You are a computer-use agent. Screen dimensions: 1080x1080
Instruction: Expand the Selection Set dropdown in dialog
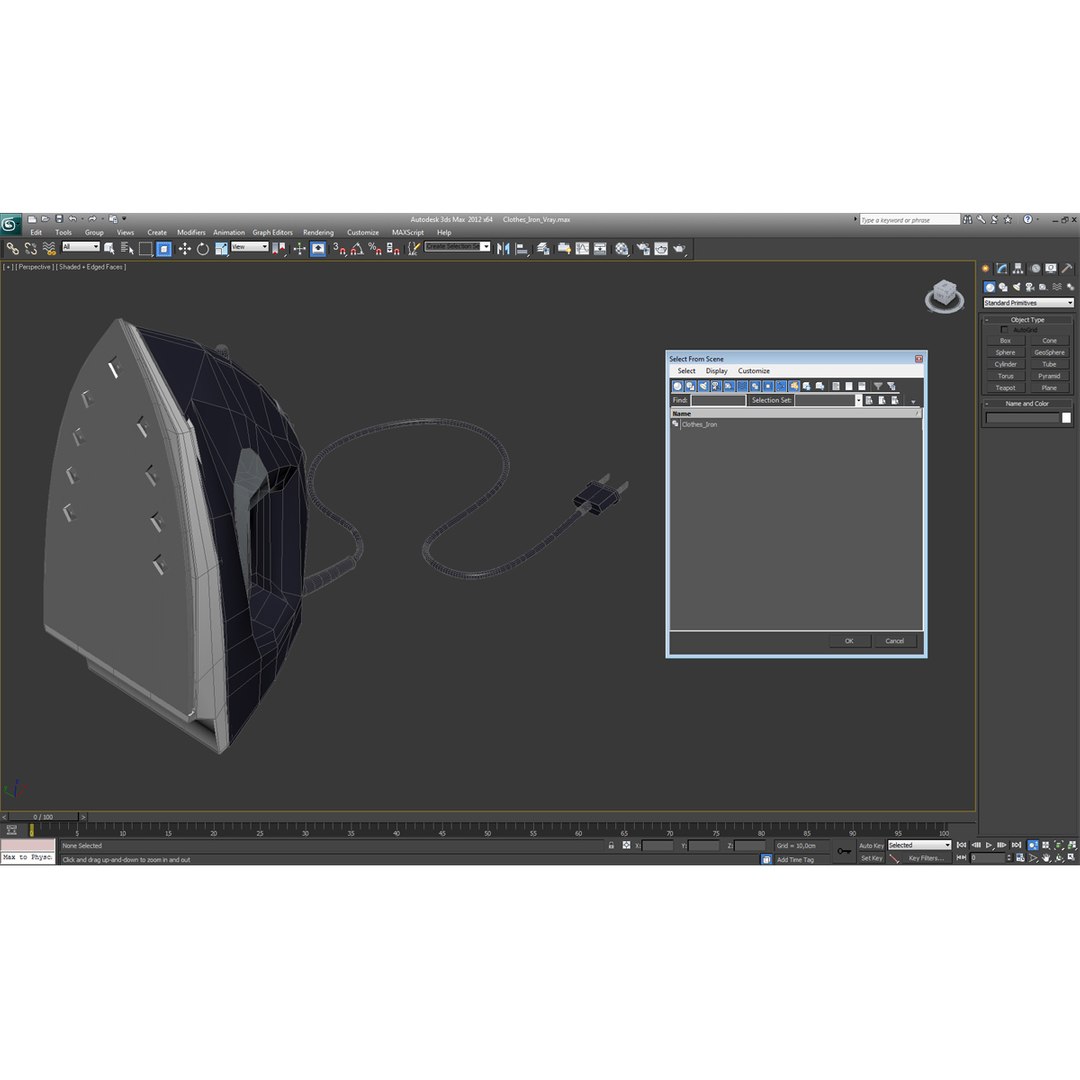point(858,400)
